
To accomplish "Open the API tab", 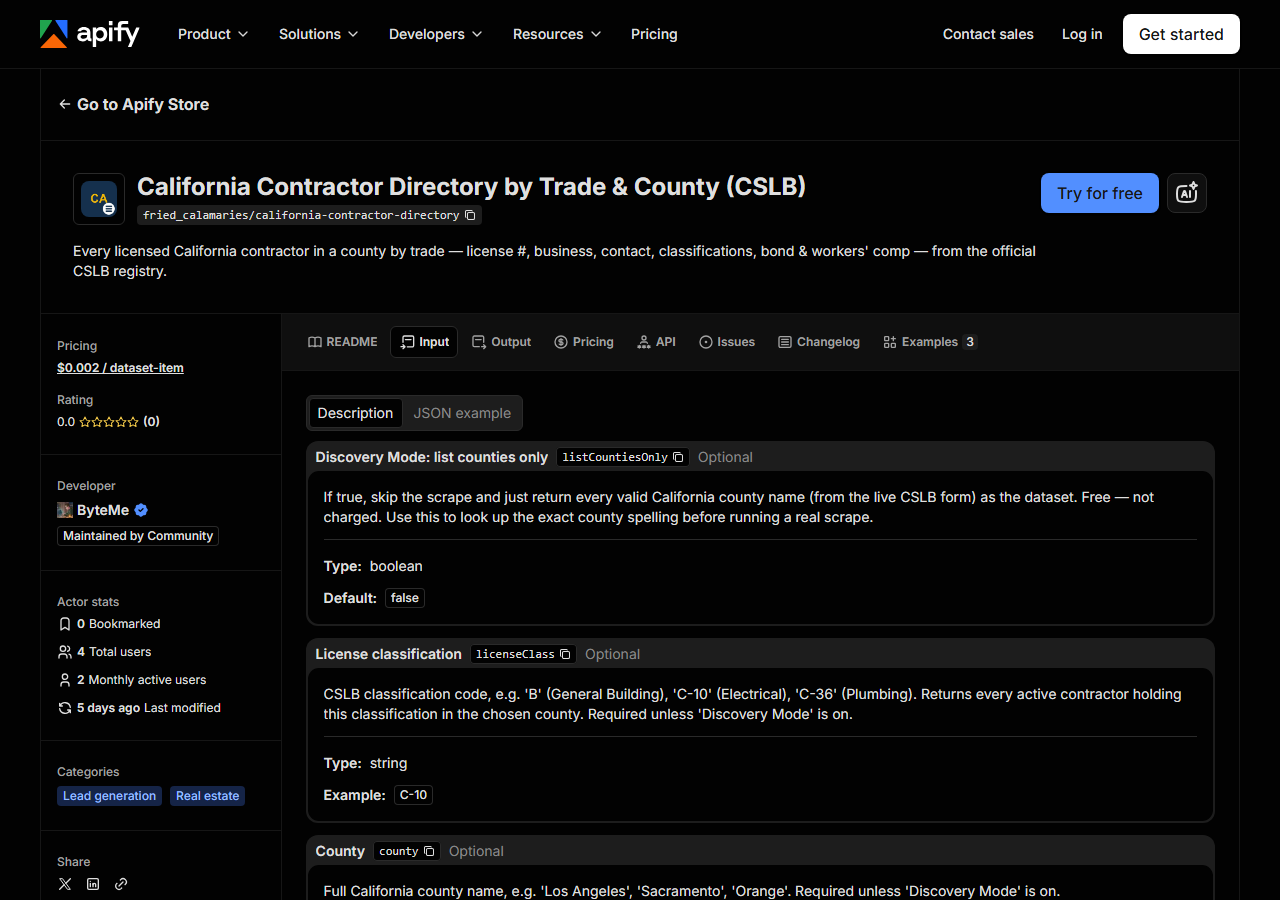I will [x=656, y=342].
